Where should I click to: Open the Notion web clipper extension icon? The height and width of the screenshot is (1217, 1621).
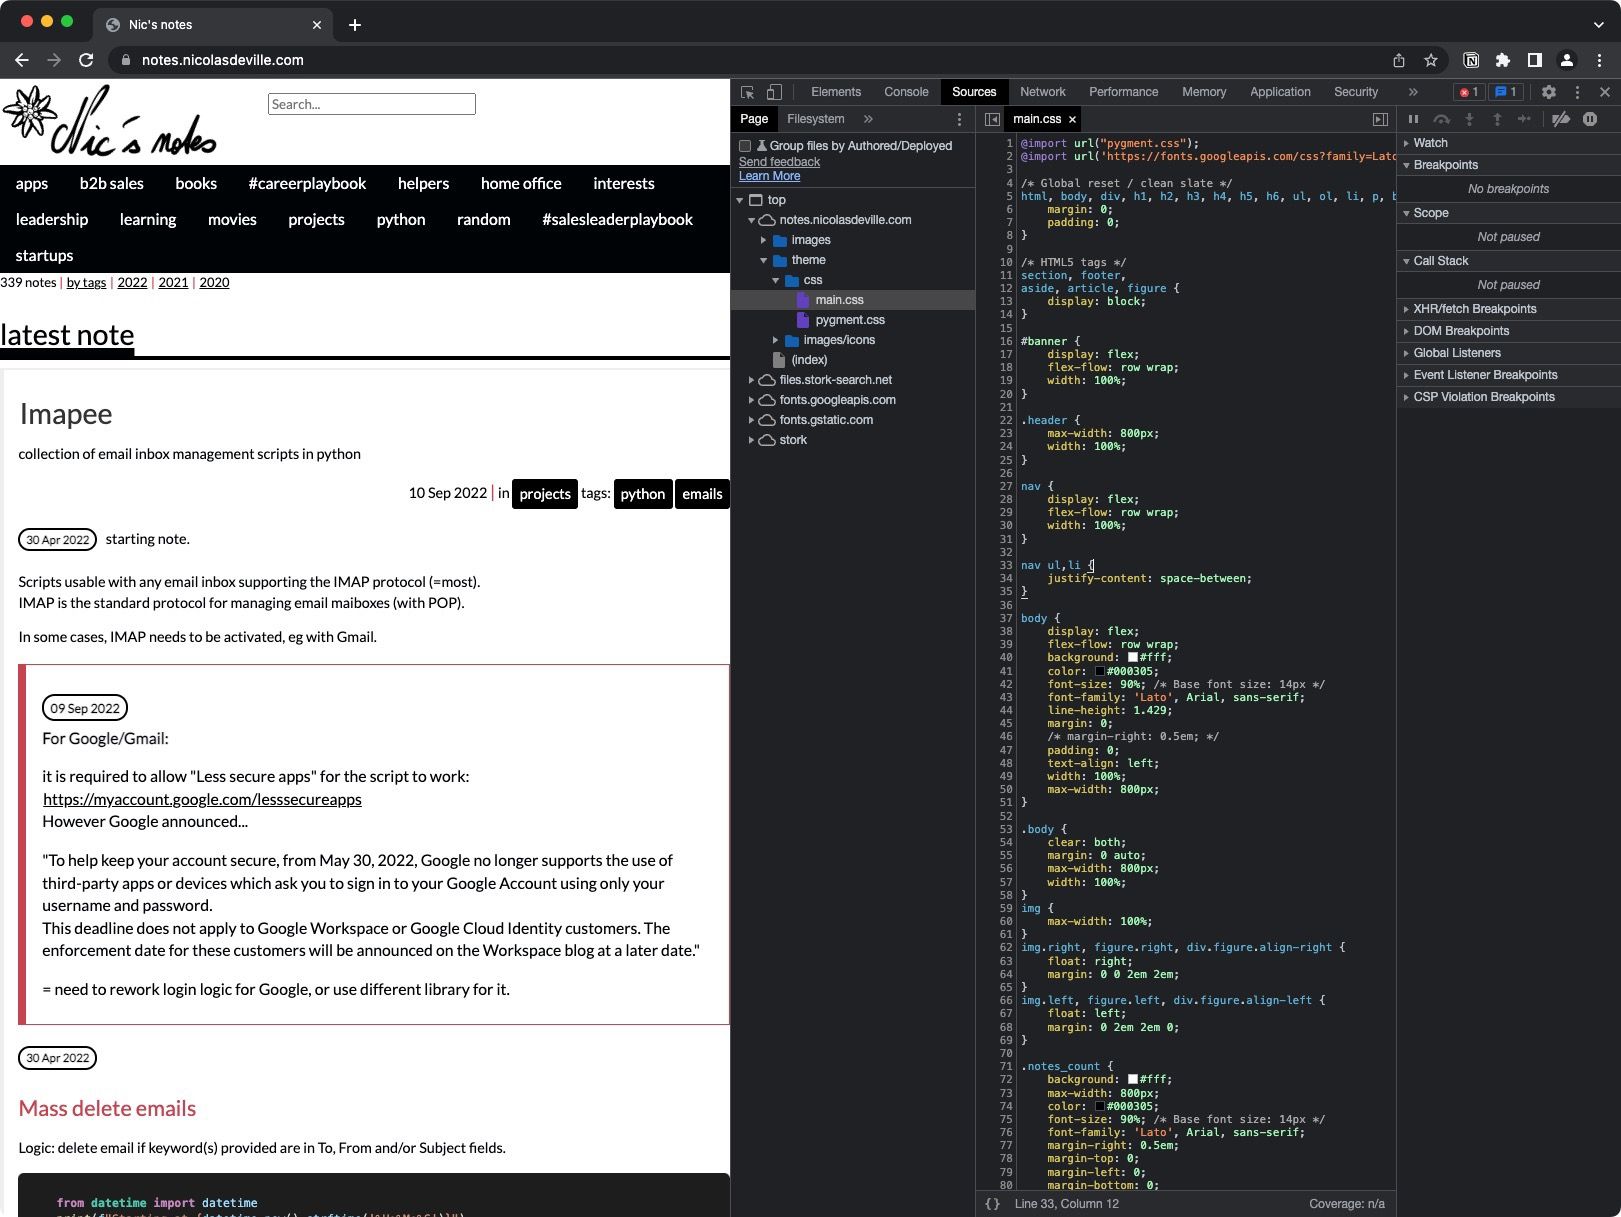[x=1471, y=60]
